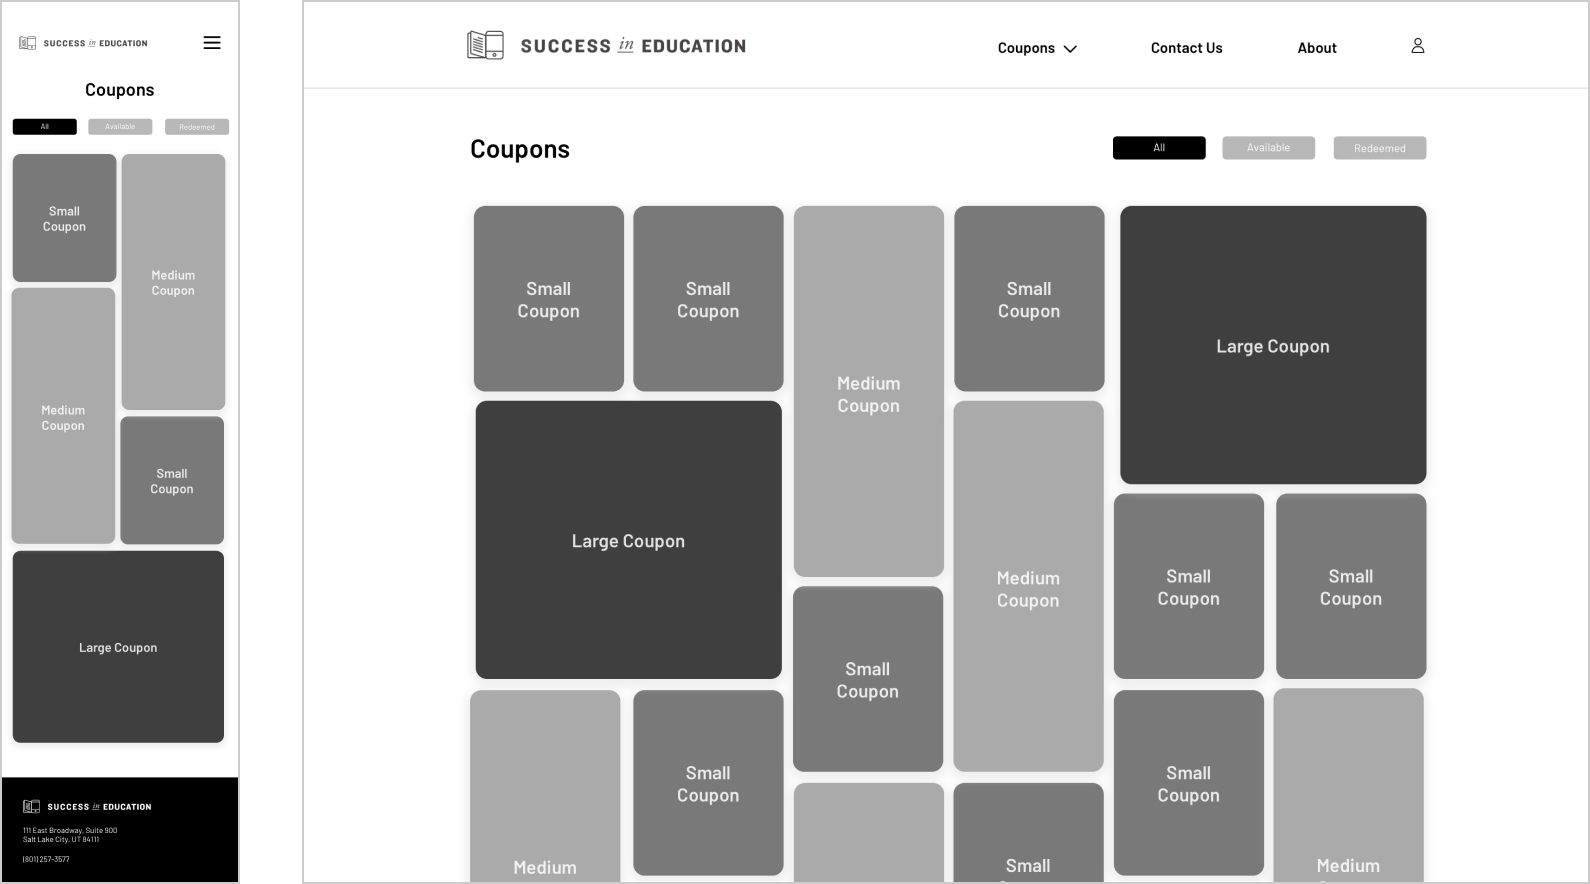Click the footer Success in Education logo
The width and height of the screenshot is (1590, 884).
87,806
